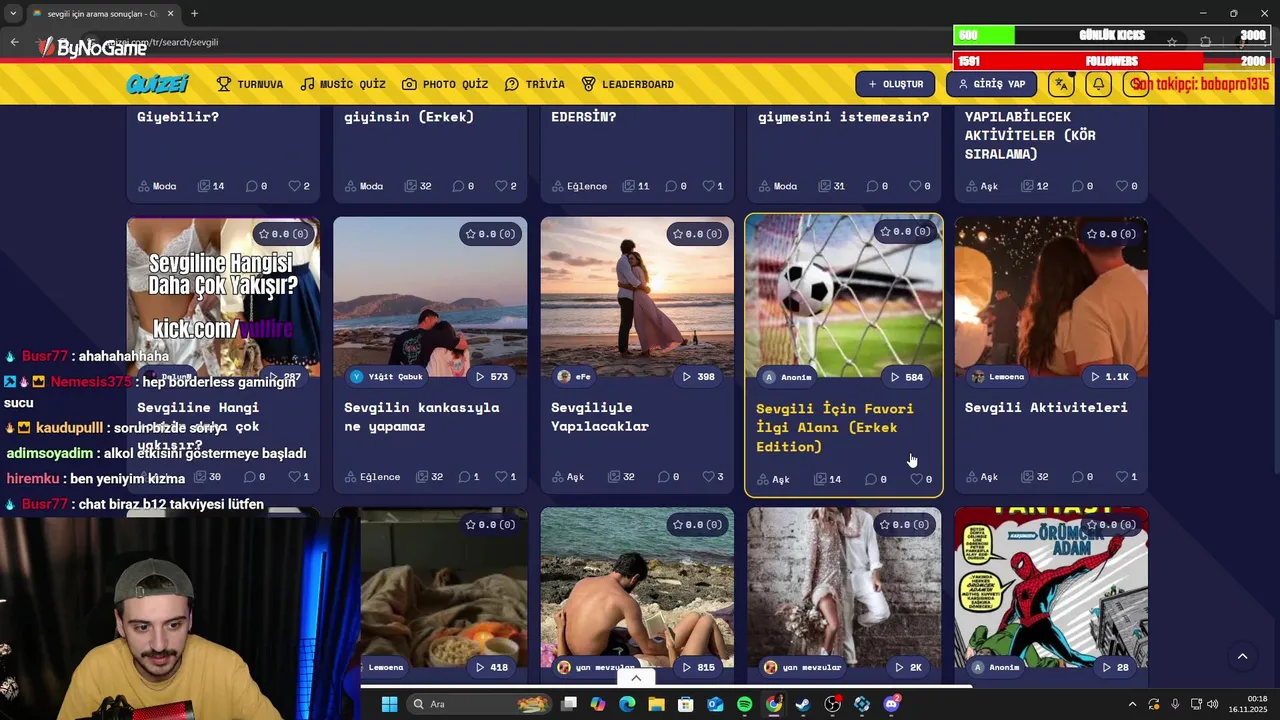Click comment icon on 'giymesini istemezsin?' card
1280x720 pixels.
tap(871, 186)
